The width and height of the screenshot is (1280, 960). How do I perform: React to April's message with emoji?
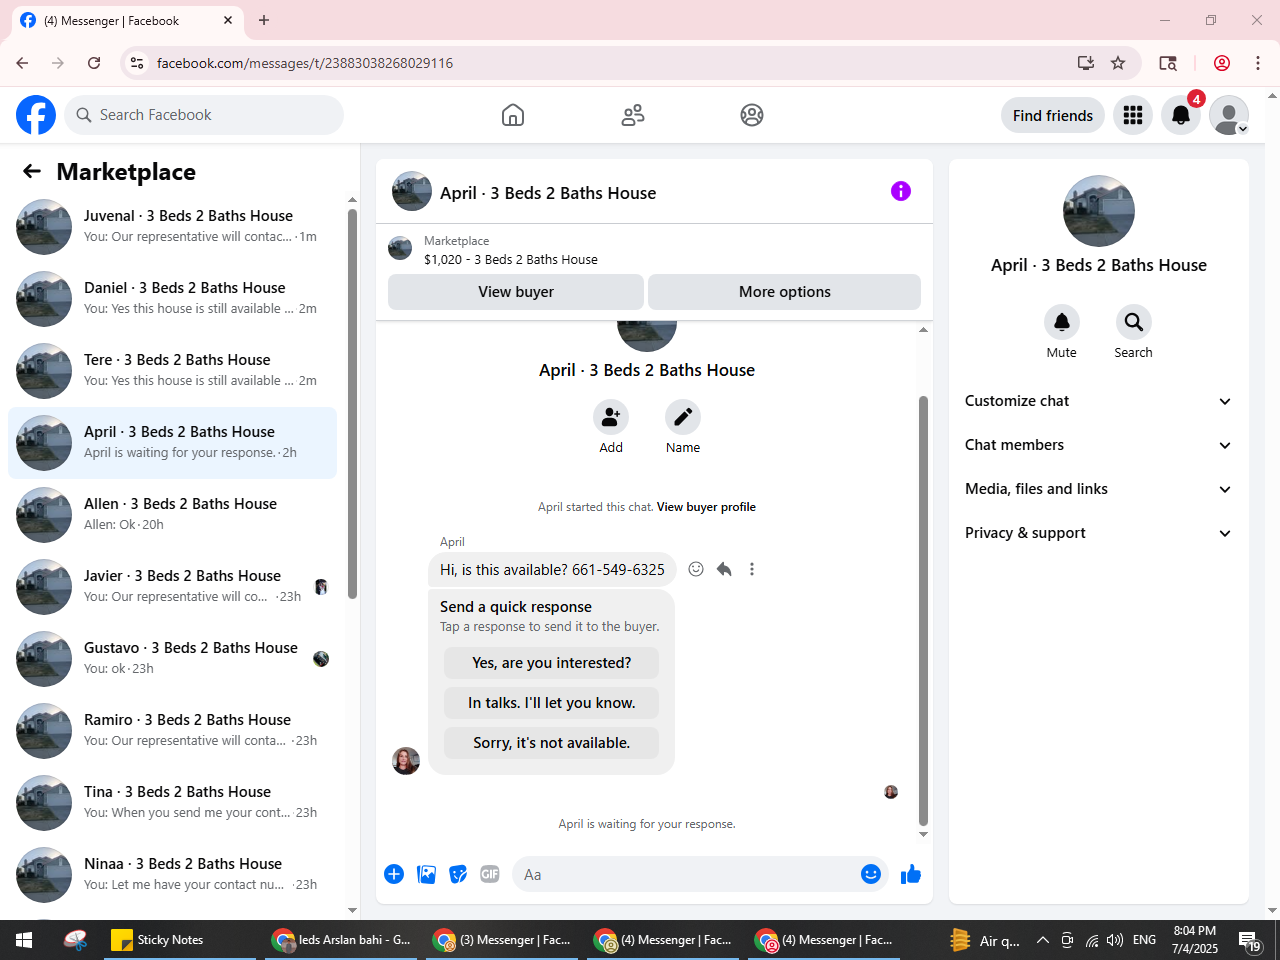point(696,569)
